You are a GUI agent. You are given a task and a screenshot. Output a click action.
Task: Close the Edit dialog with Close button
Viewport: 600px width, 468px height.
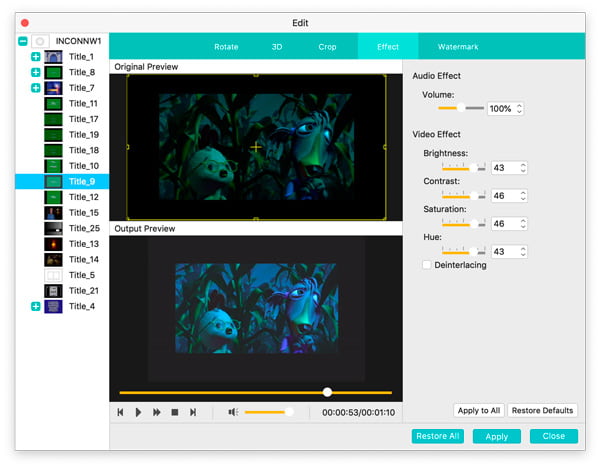click(554, 436)
